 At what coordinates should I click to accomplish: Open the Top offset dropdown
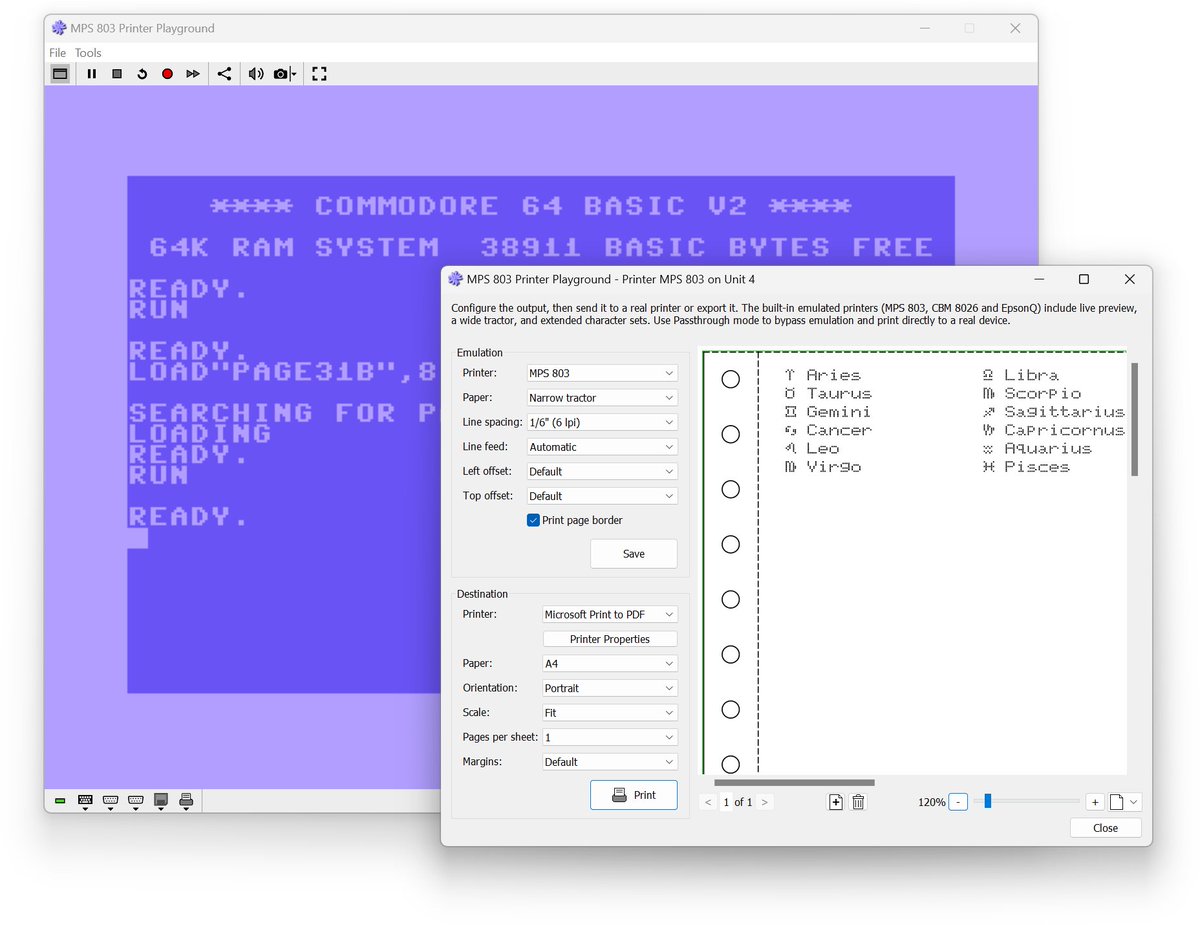602,496
